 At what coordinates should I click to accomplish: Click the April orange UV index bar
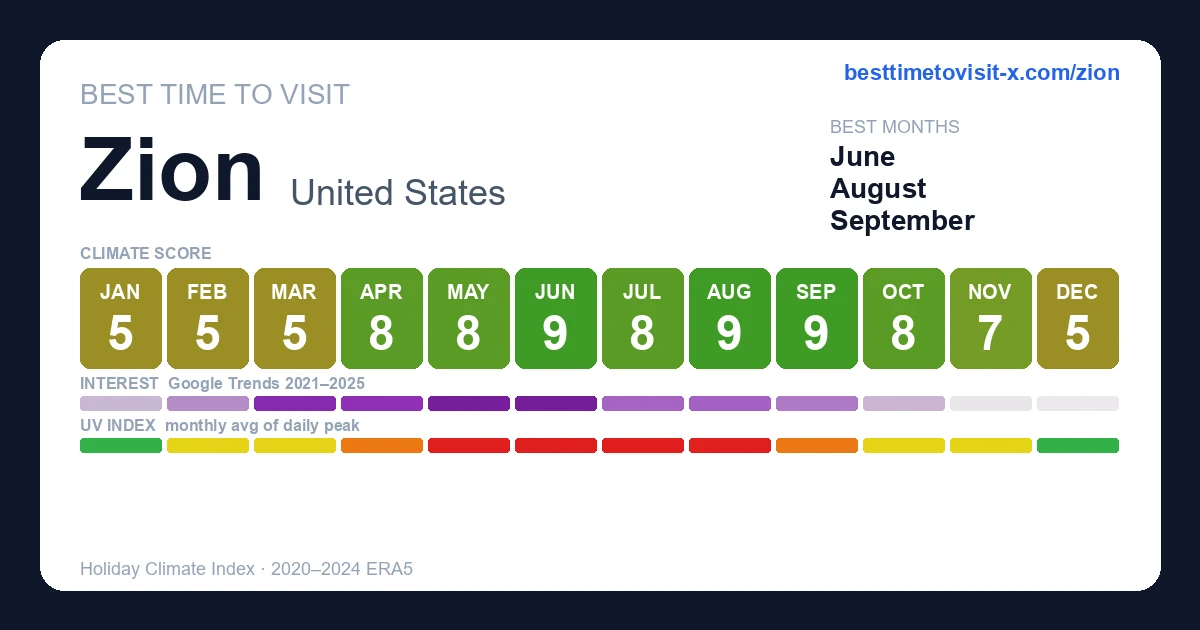(x=381, y=446)
